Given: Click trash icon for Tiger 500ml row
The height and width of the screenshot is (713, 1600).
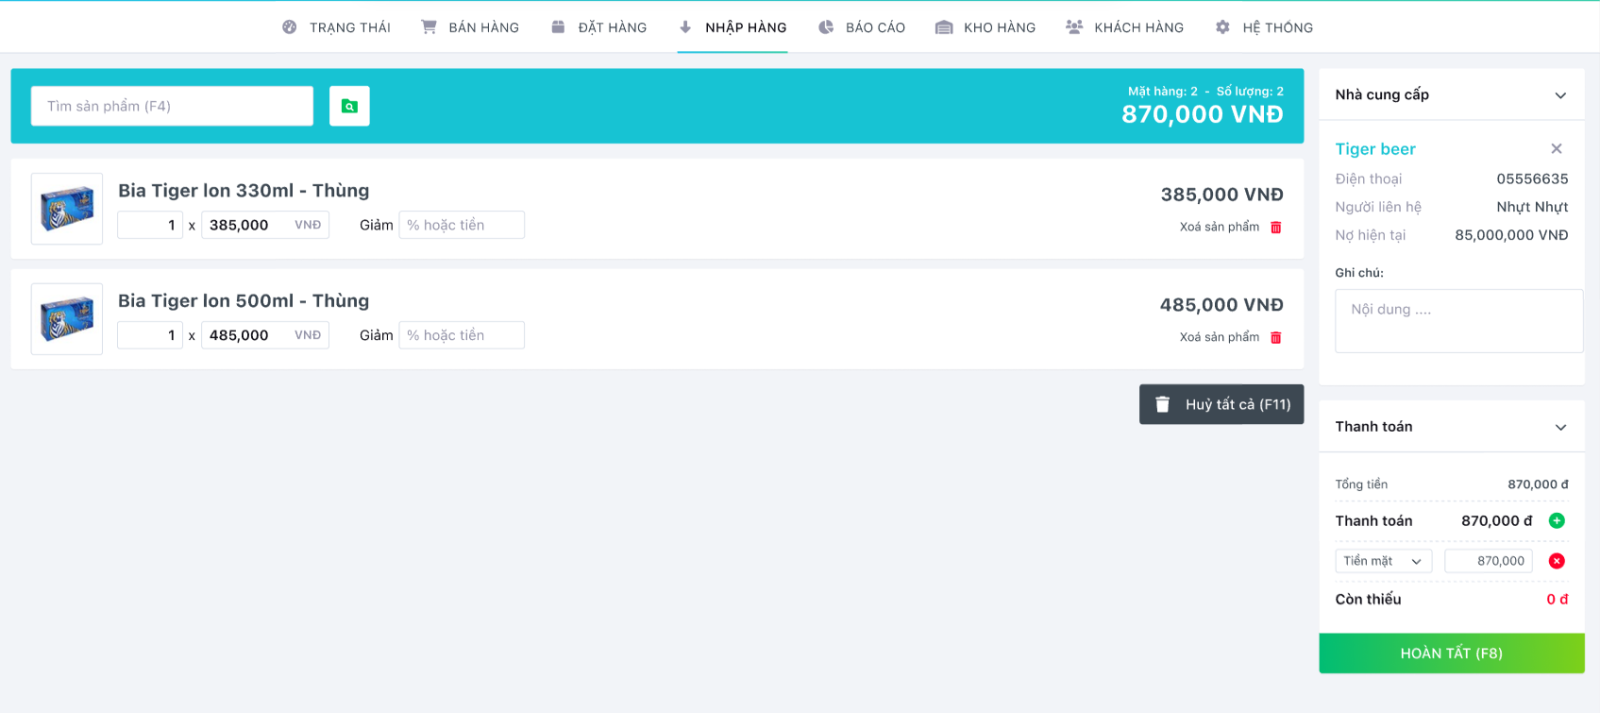Looking at the screenshot, I should pos(1275,337).
